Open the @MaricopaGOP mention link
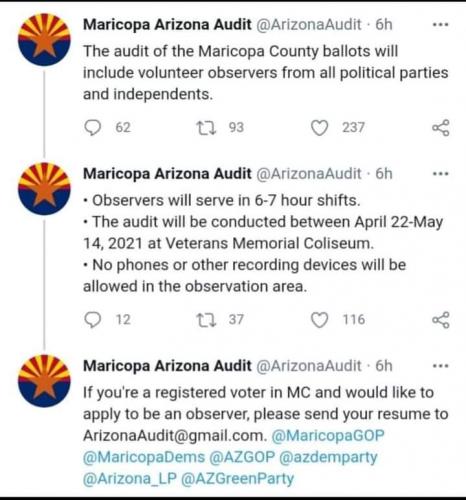This screenshot has height=500, width=466. tap(328, 436)
